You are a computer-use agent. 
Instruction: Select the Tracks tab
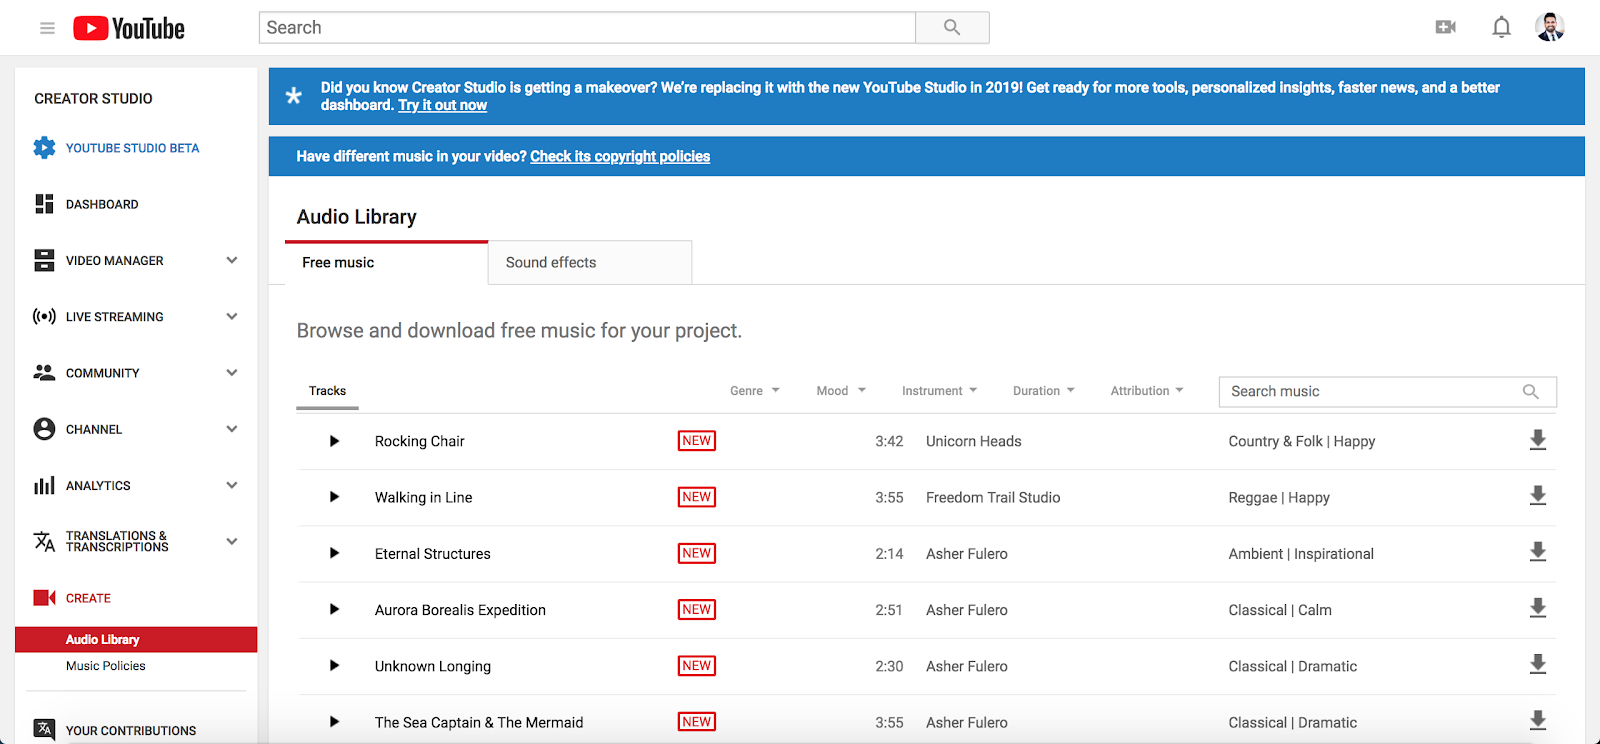(x=327, y=391)
